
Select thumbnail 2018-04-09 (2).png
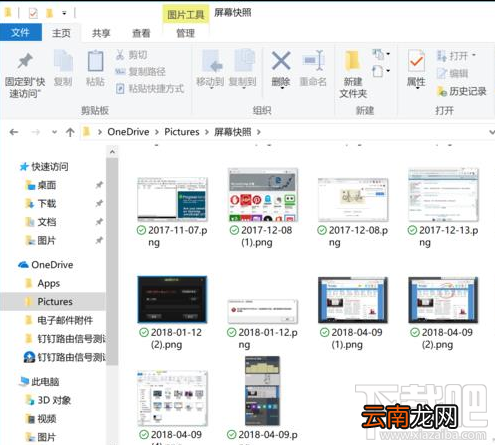coord(443,300)
